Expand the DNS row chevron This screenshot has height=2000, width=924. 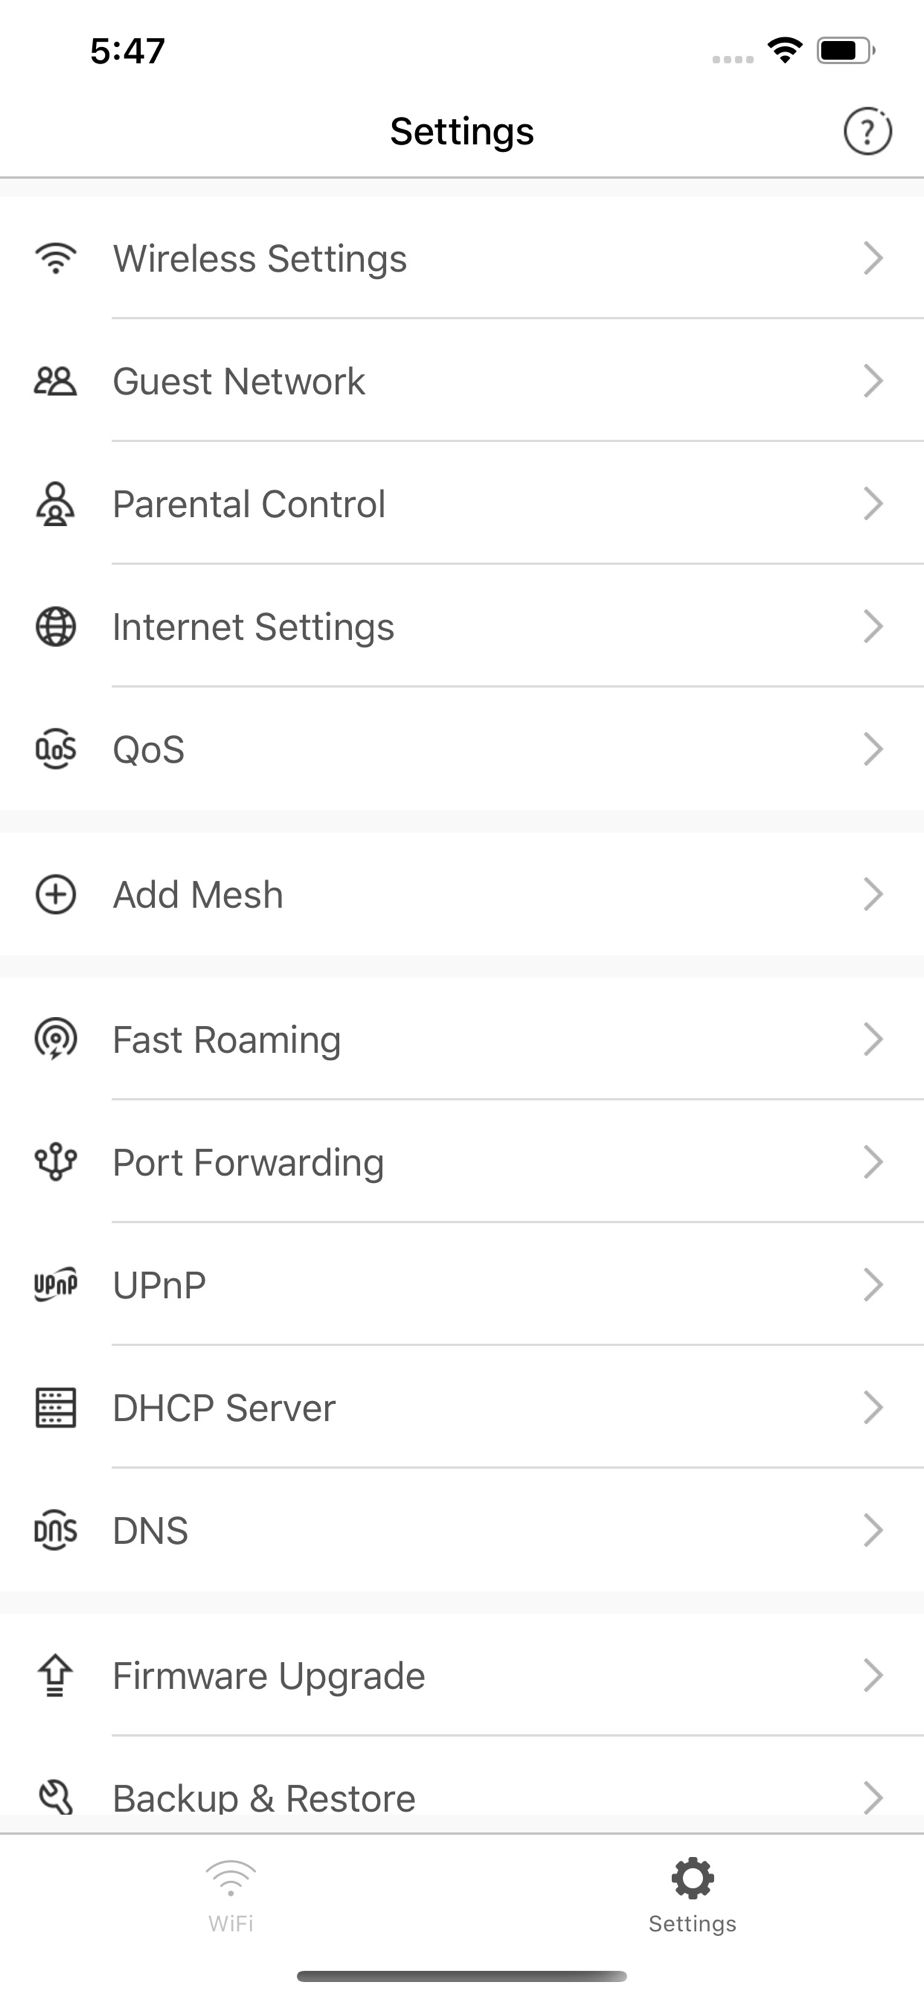click(x=873, y=1530)
